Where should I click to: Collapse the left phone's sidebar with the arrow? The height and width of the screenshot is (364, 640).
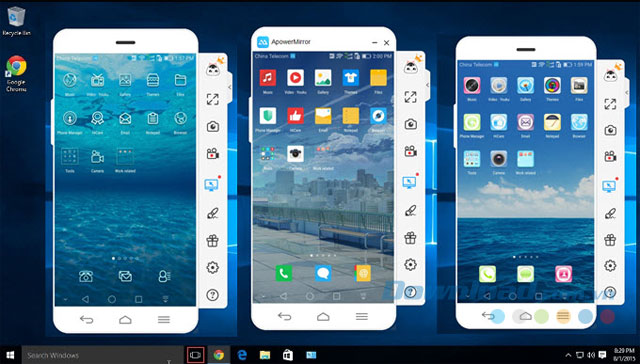pos(229,87)
